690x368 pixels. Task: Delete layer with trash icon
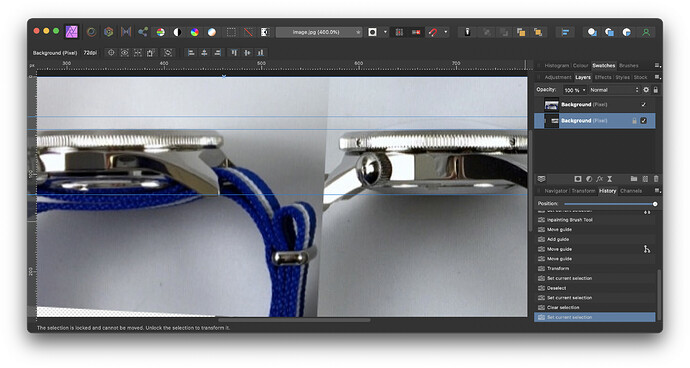click(x=656, y=179)
